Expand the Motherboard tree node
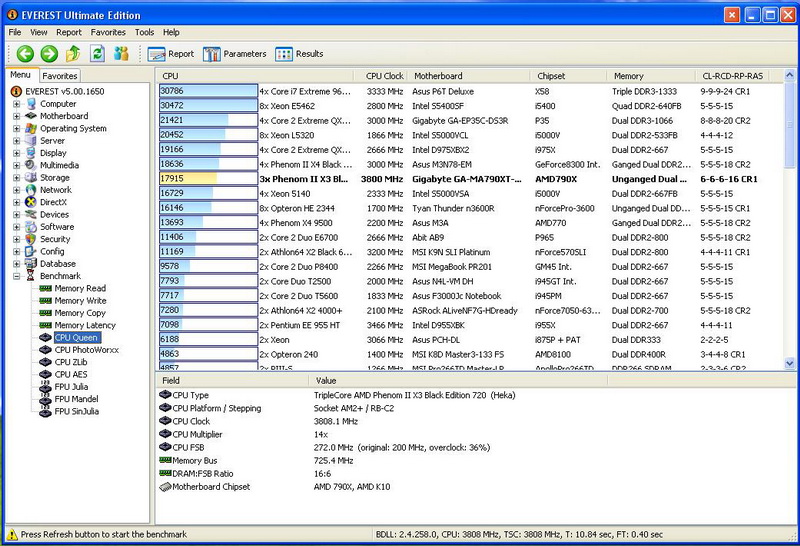The height and width of the screenshot is (546, 800). coord(16,116)
